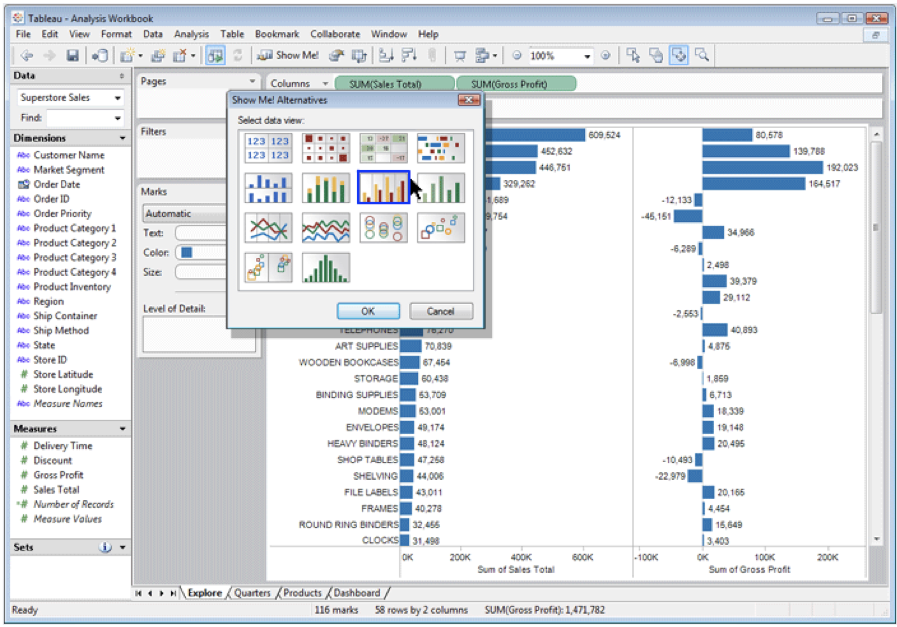The image size is (897, 627).
Task: Select the text tables data view
Action: 268,148
